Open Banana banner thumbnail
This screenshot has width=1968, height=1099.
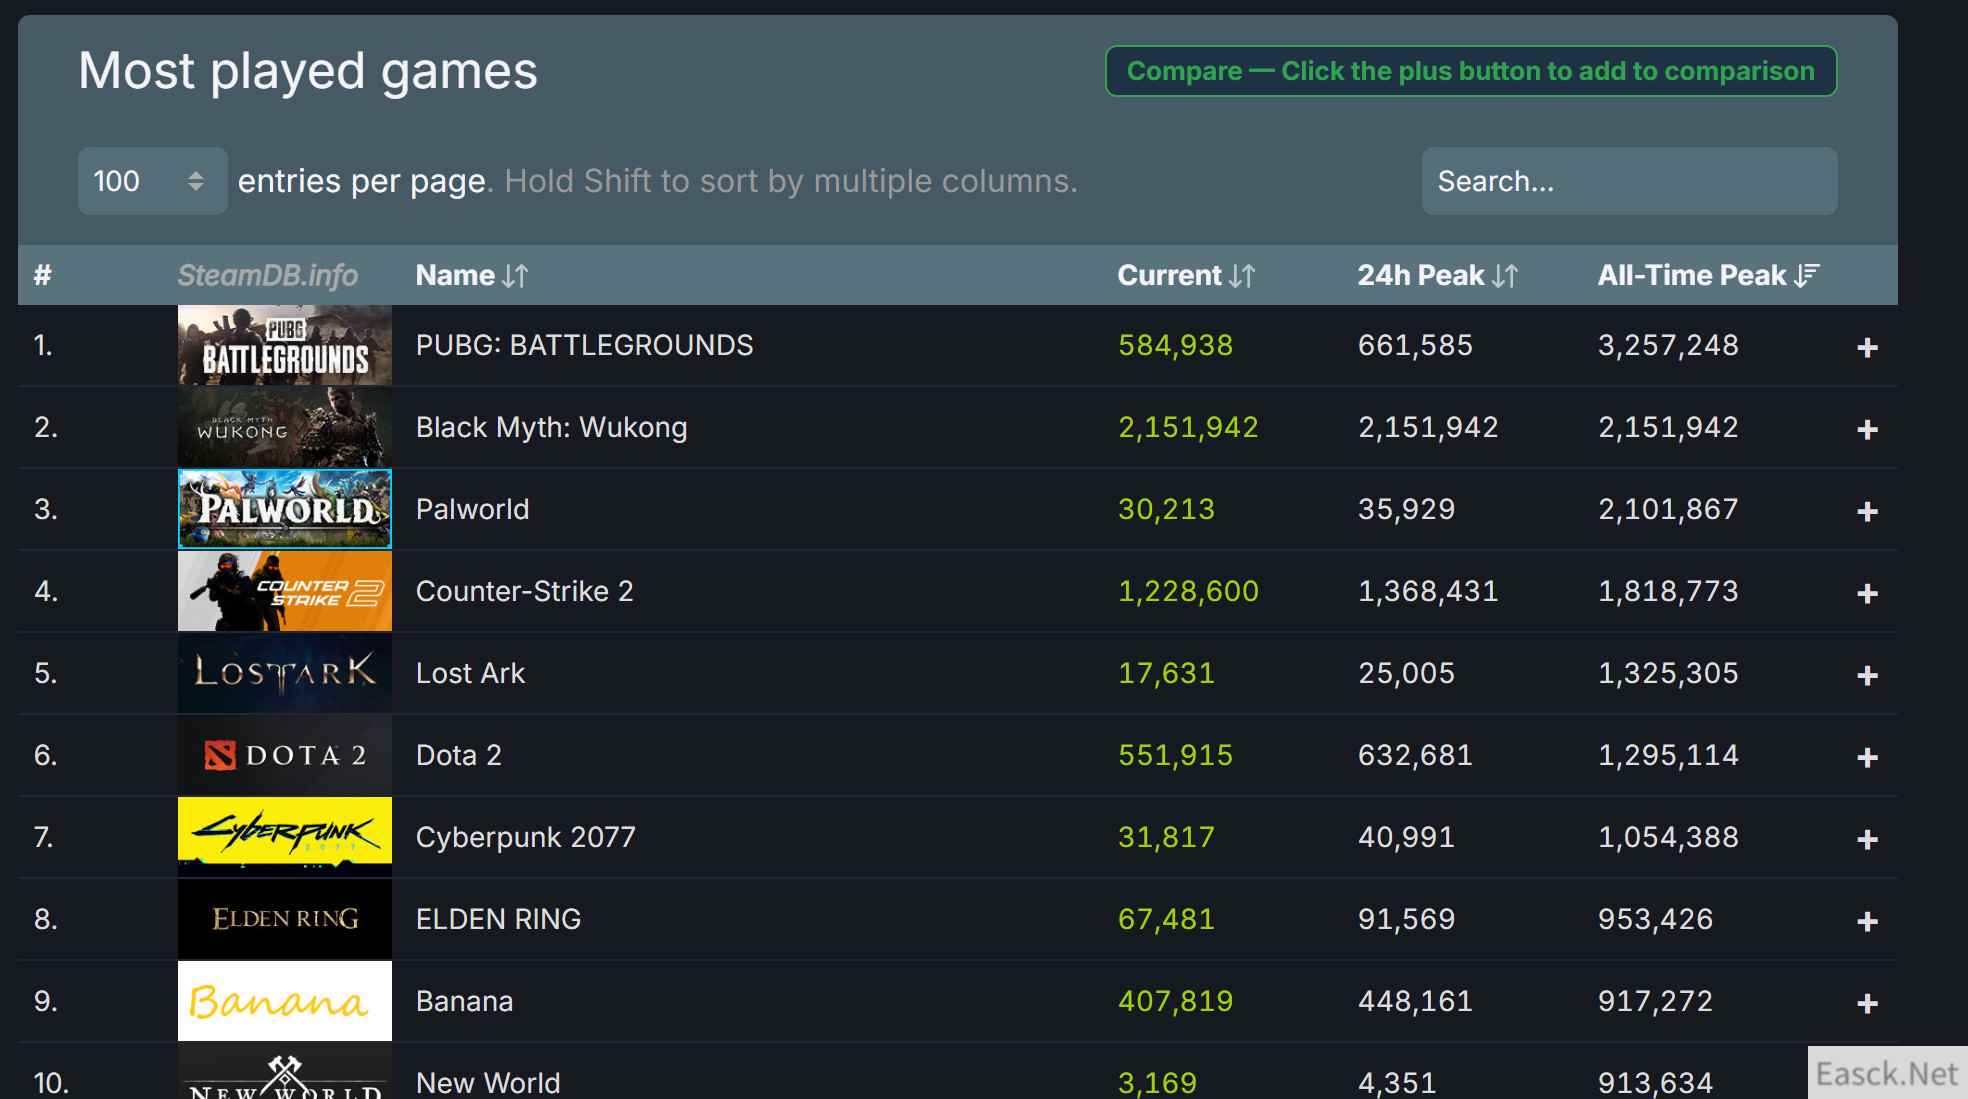[285, 1001]
